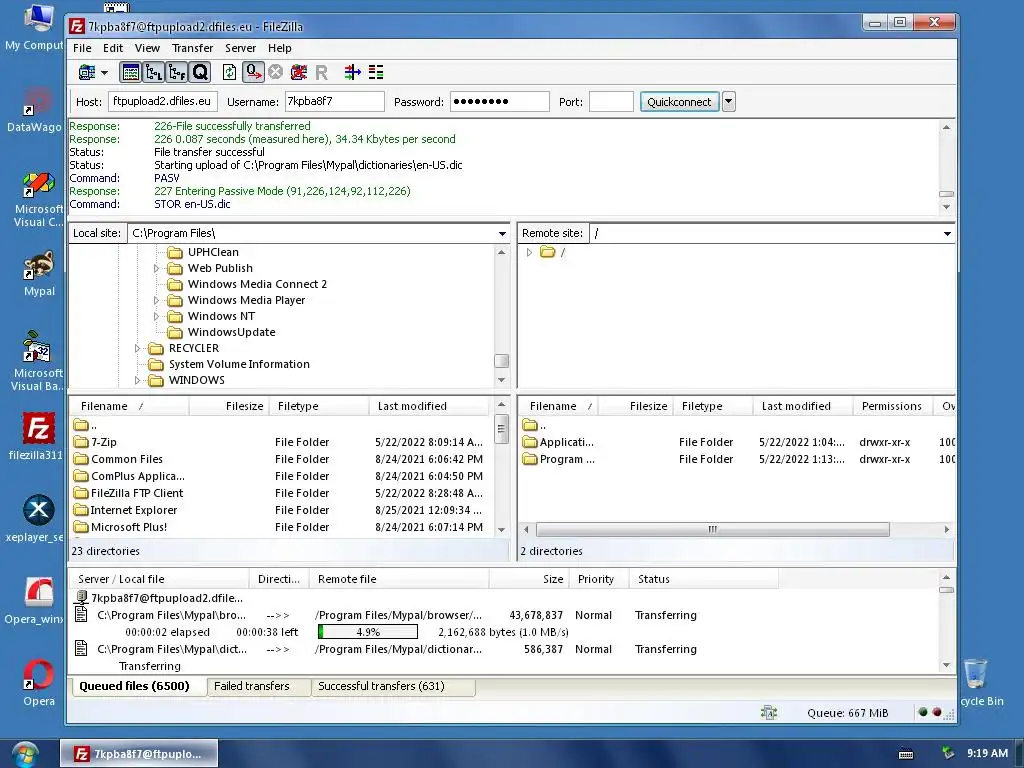Disconnect from the current server

(299, 72)
